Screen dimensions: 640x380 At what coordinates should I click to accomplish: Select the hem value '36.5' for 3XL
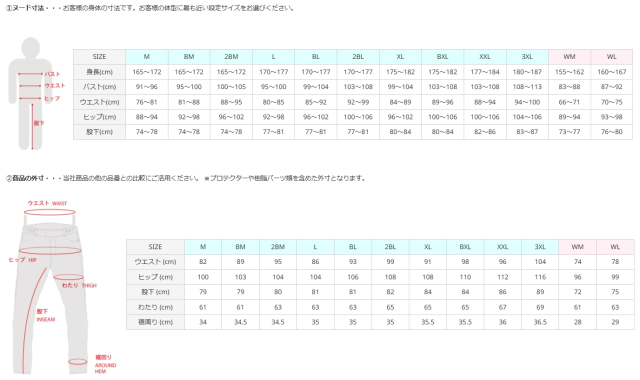click(x=540, y=322)
